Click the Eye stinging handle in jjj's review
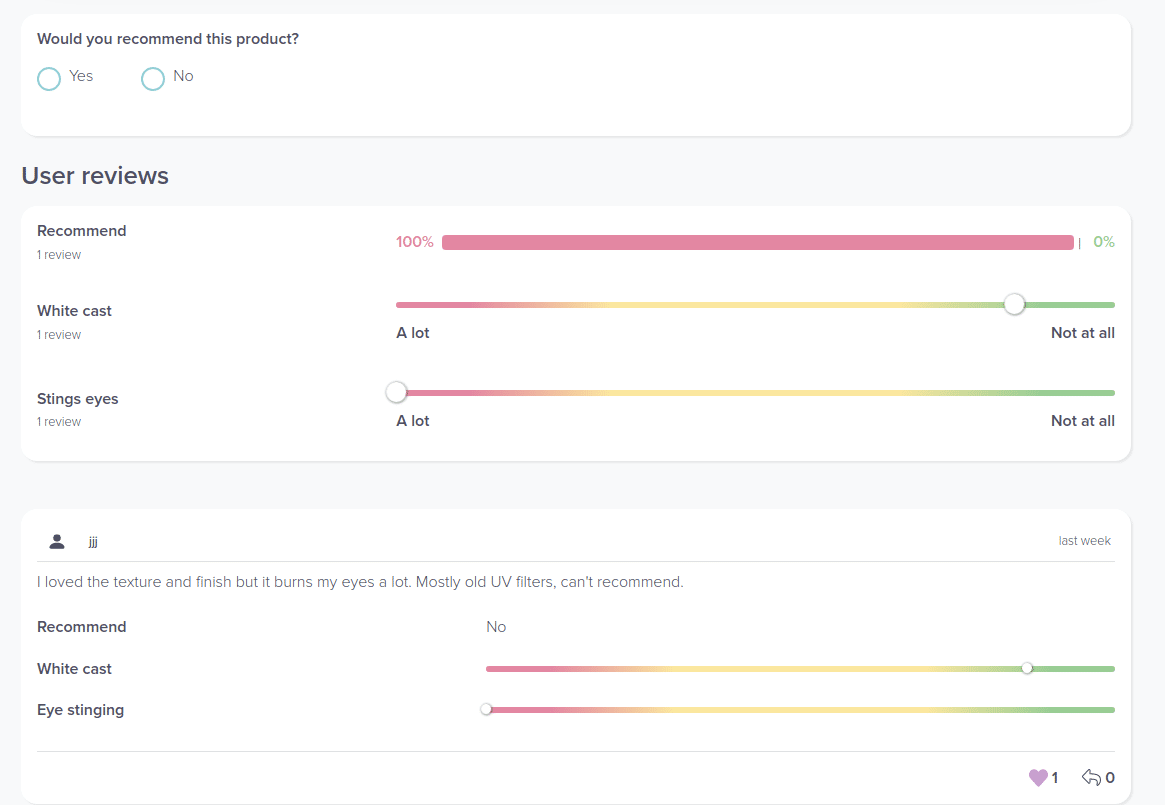The height and width of the screenshot is (805, 1165). click(486, 709)
